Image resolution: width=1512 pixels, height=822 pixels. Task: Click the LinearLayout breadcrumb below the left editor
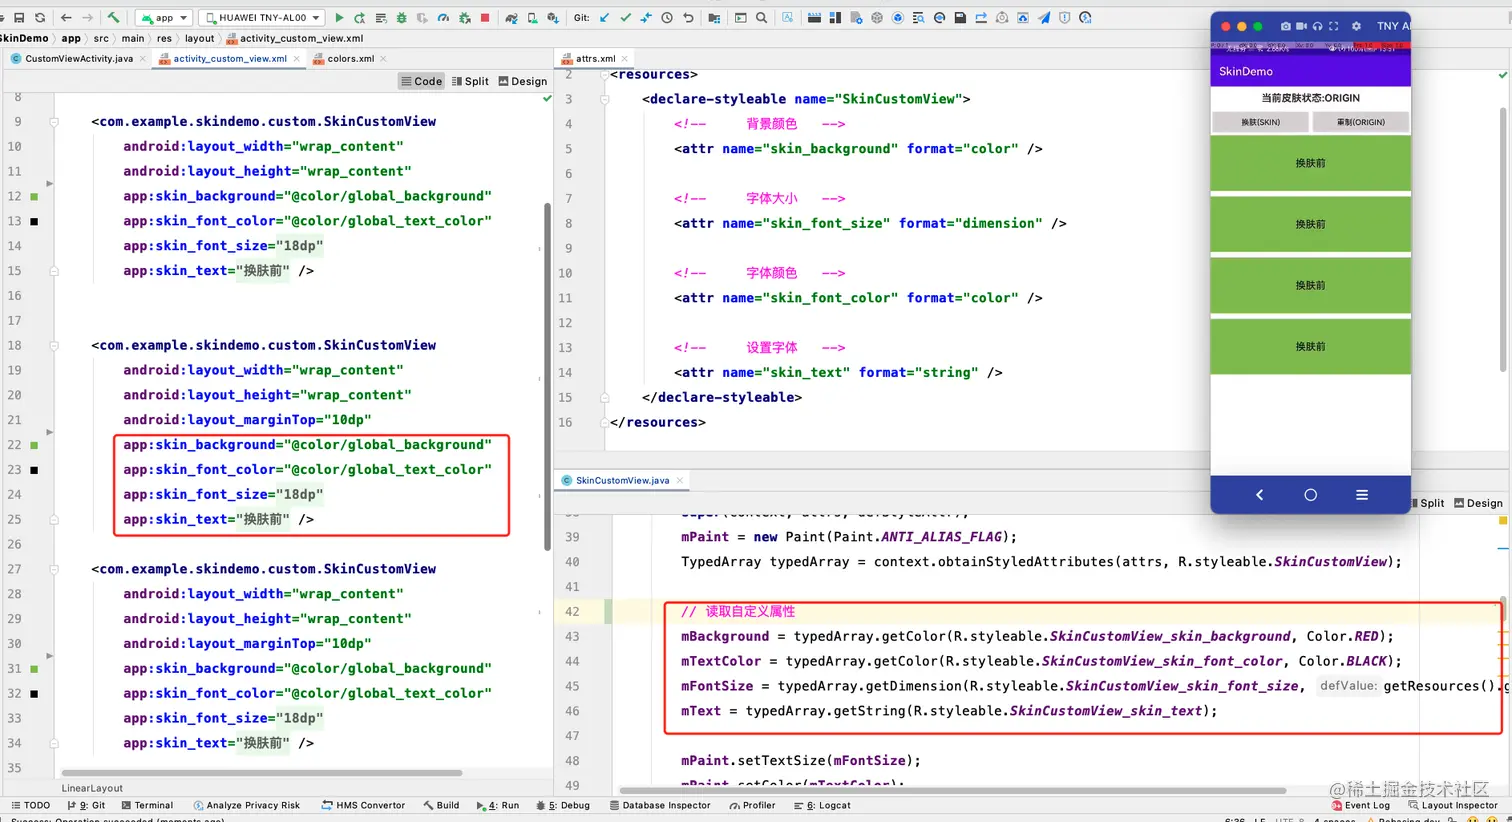click(x=92, y=789)
